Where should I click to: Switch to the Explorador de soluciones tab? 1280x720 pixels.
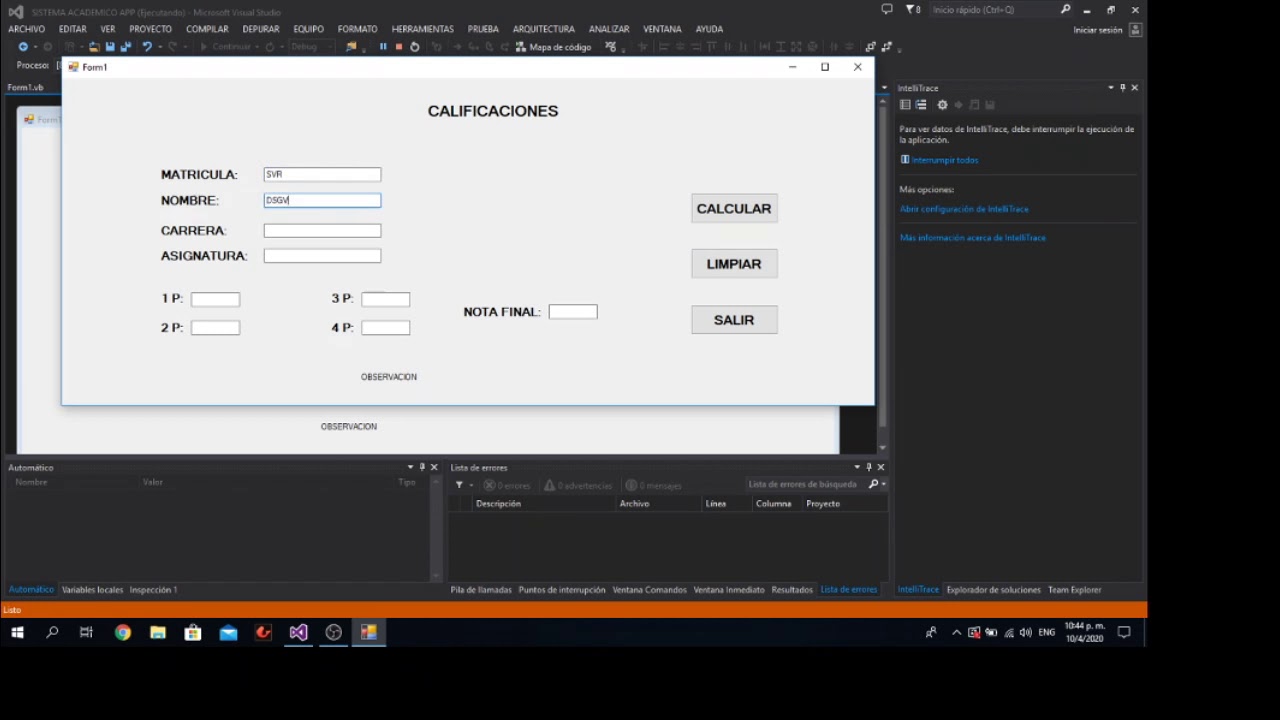pyautogui.click(x=993, y=590)
